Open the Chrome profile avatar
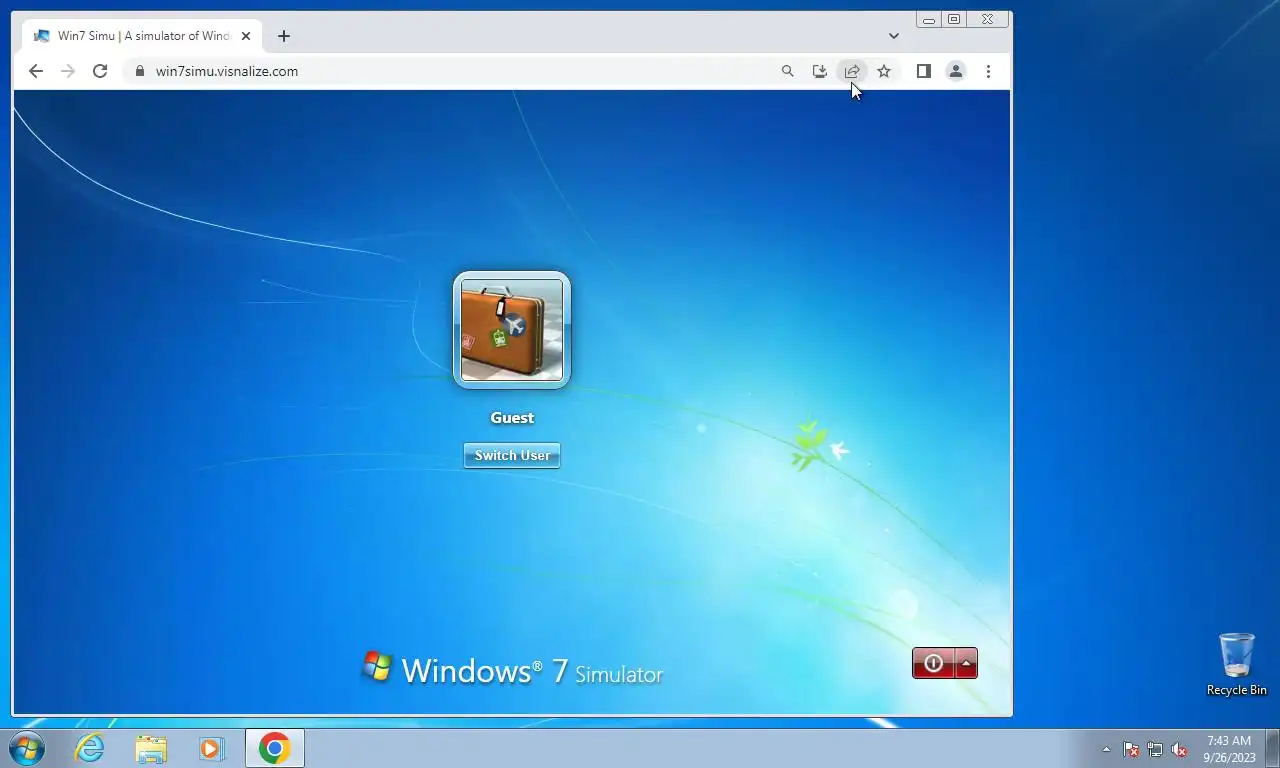The image size is (1280, 768). coord(956,71)
